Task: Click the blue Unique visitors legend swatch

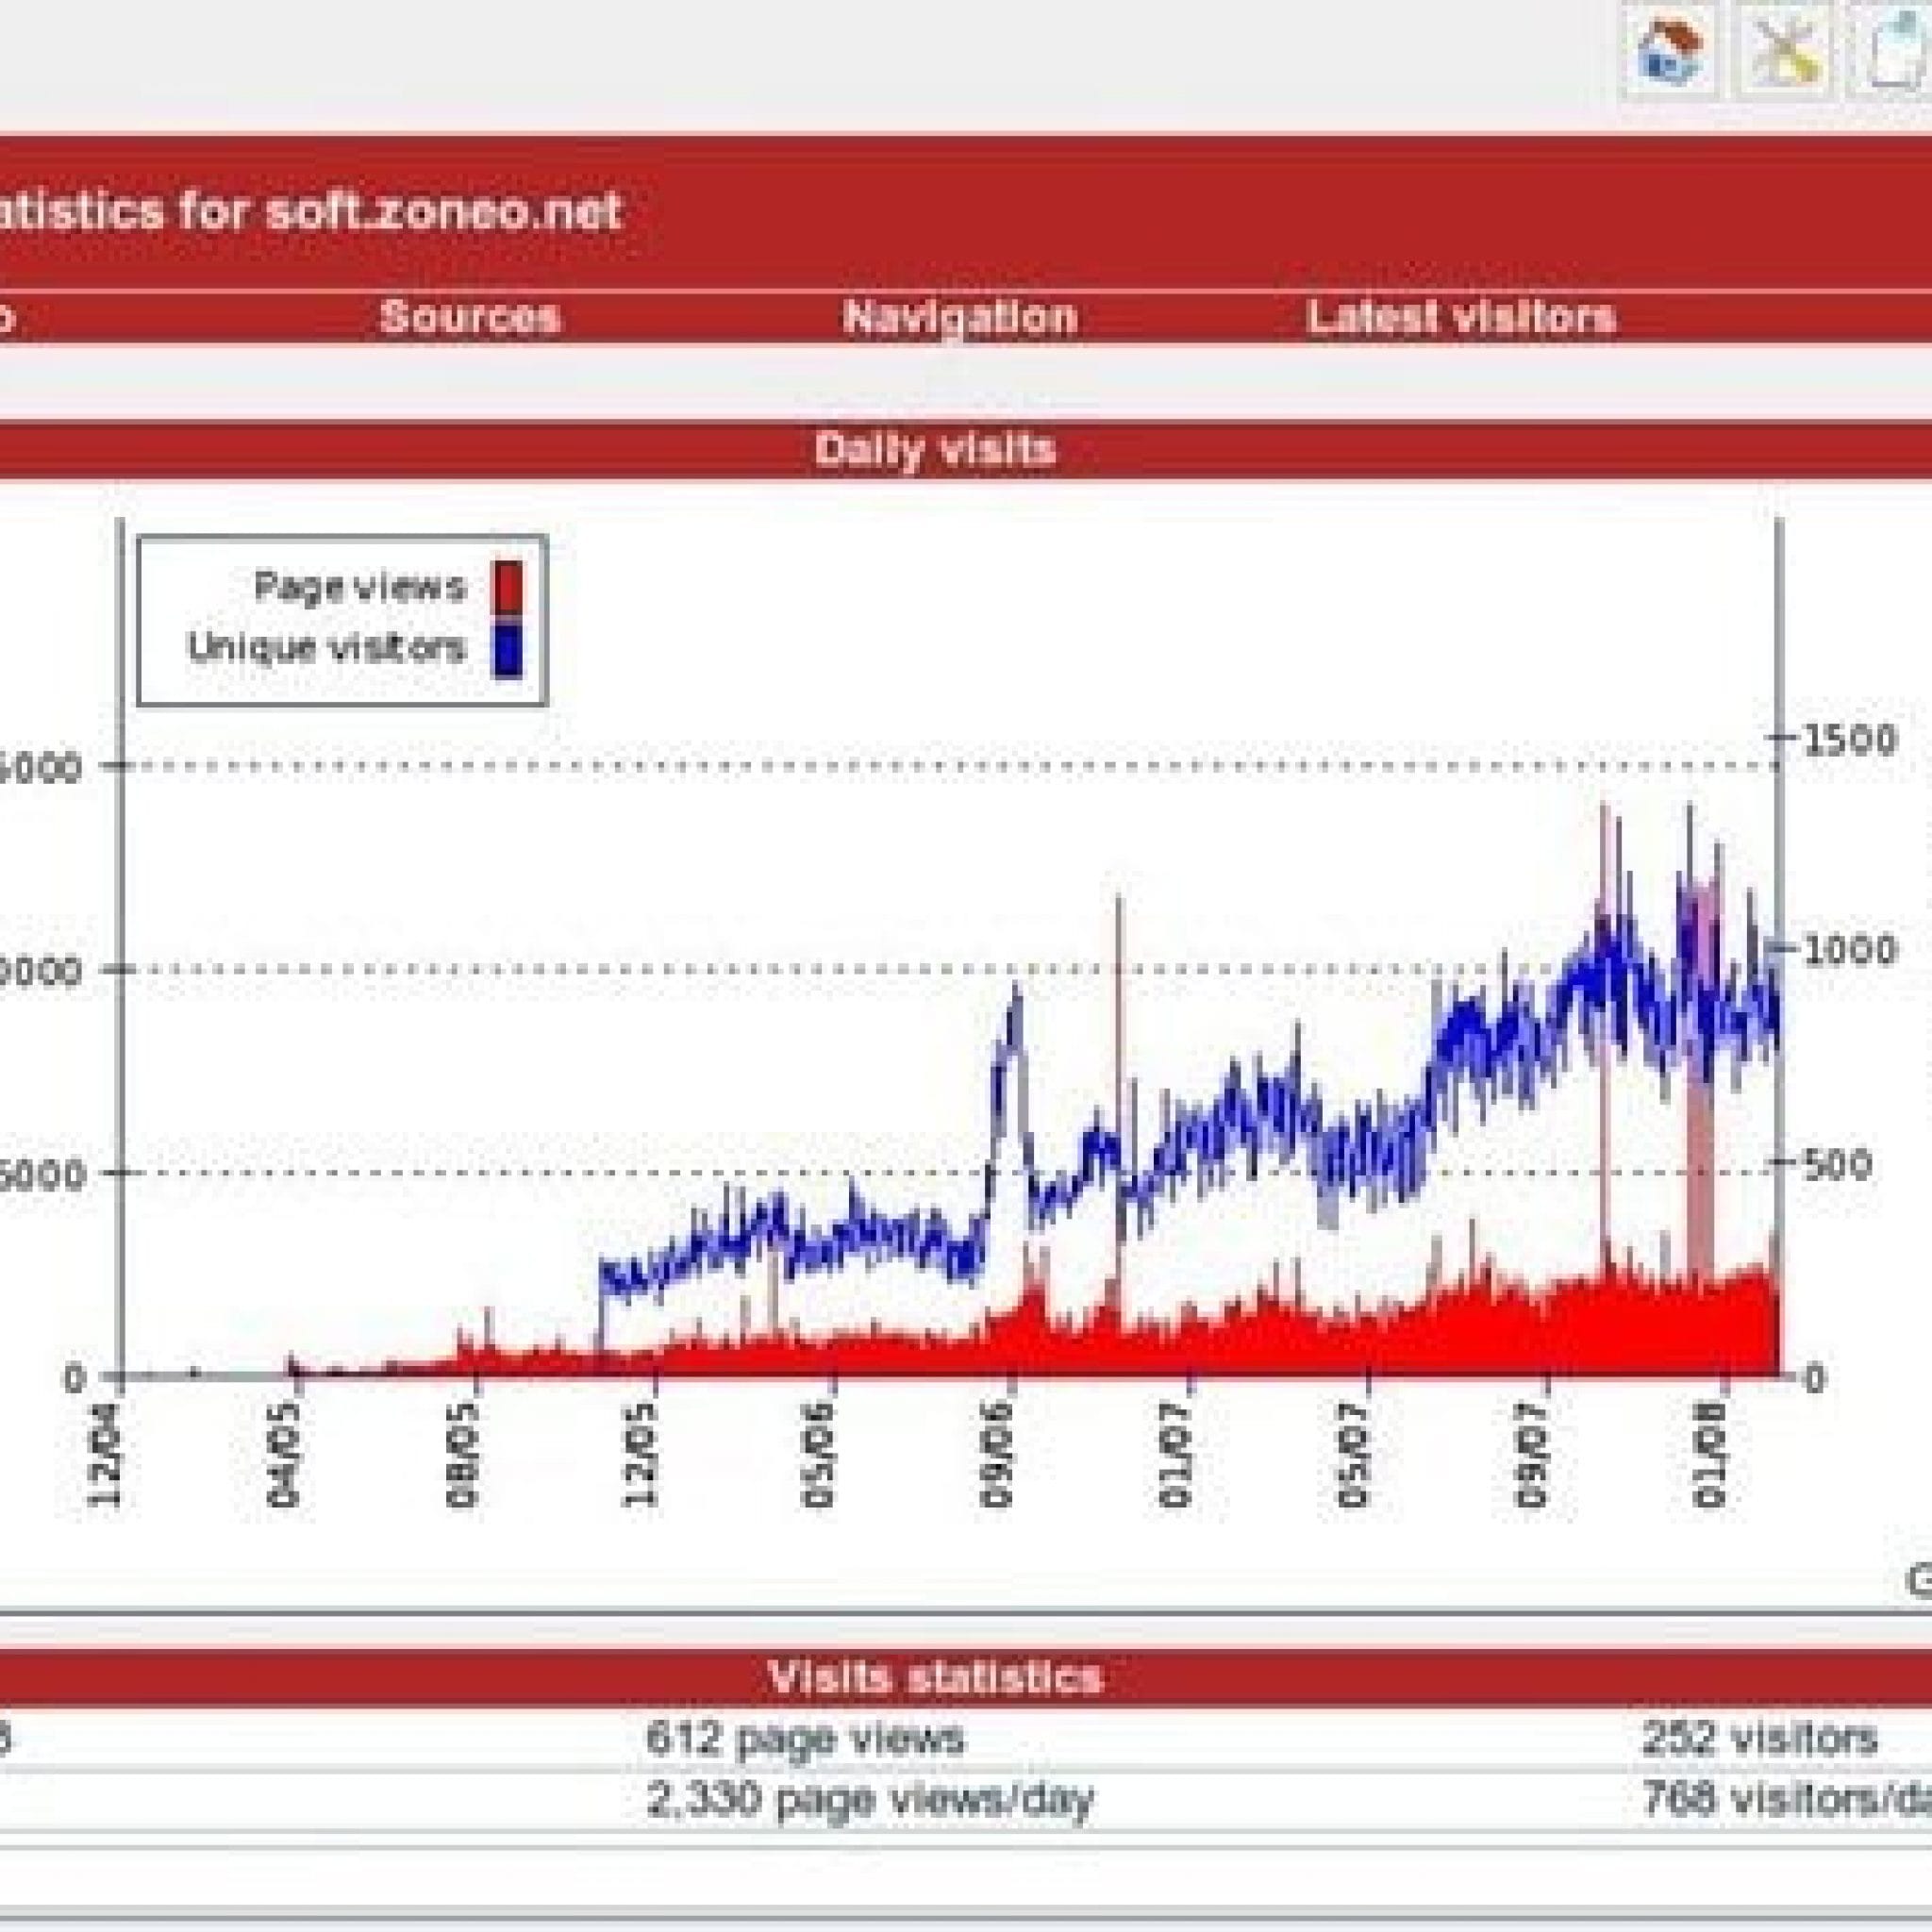Action: [x=508, y=651]
